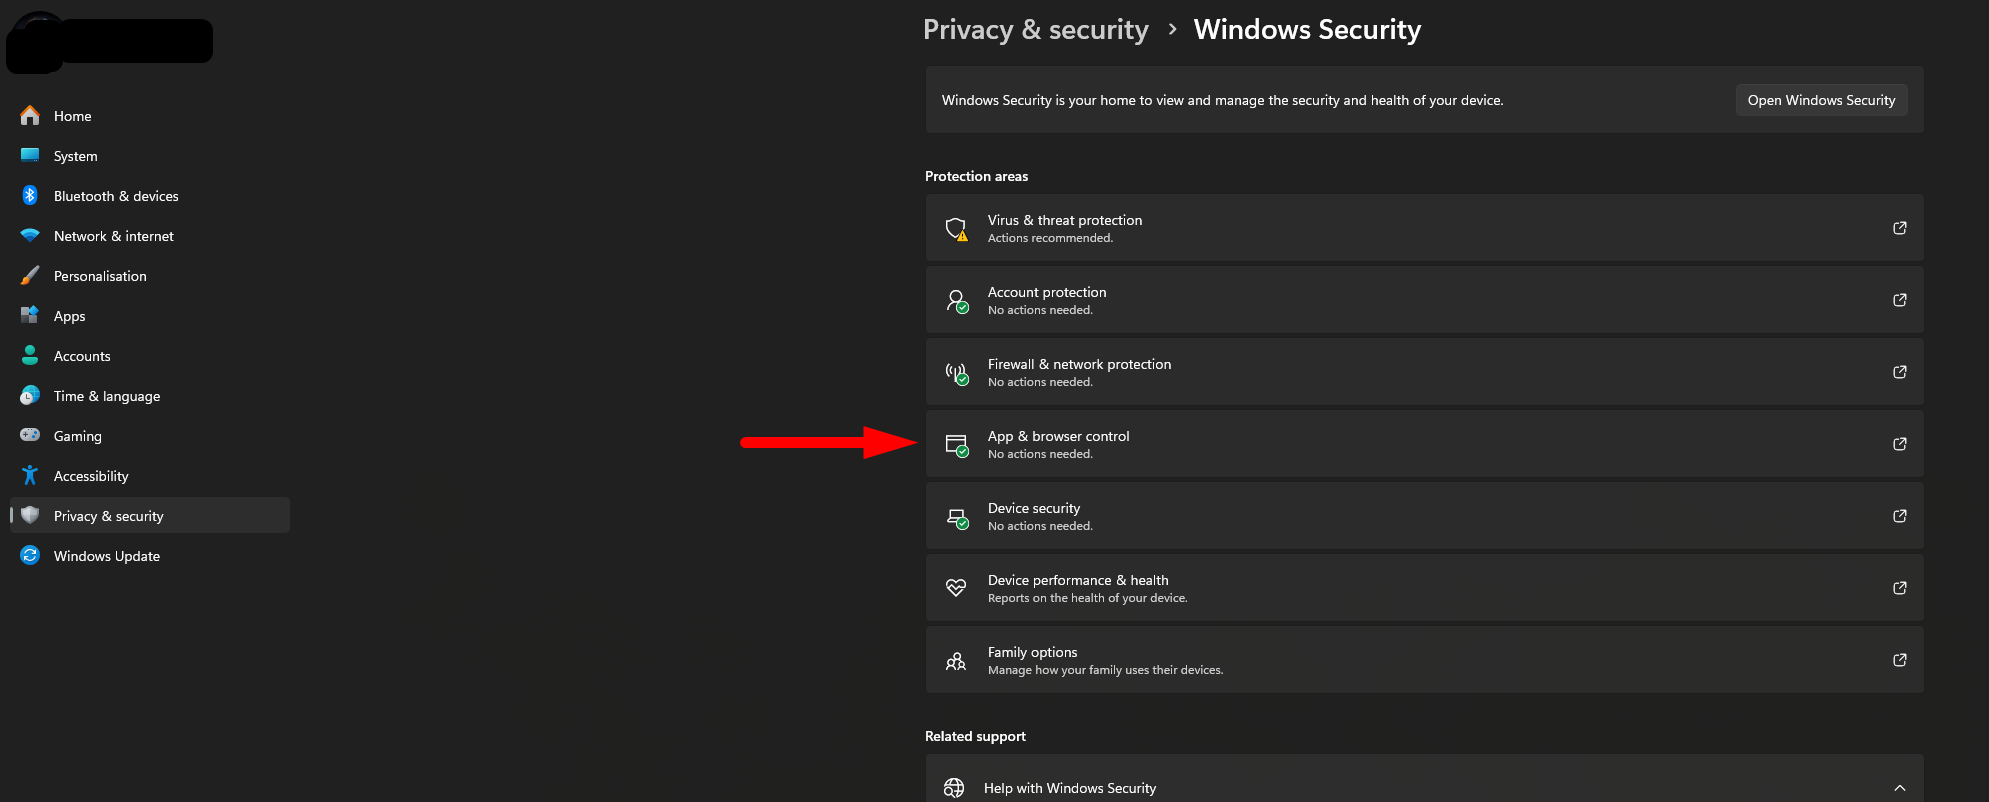Click the Device performance heart icon
This screenshot has height=802, width=1989.
956,588
